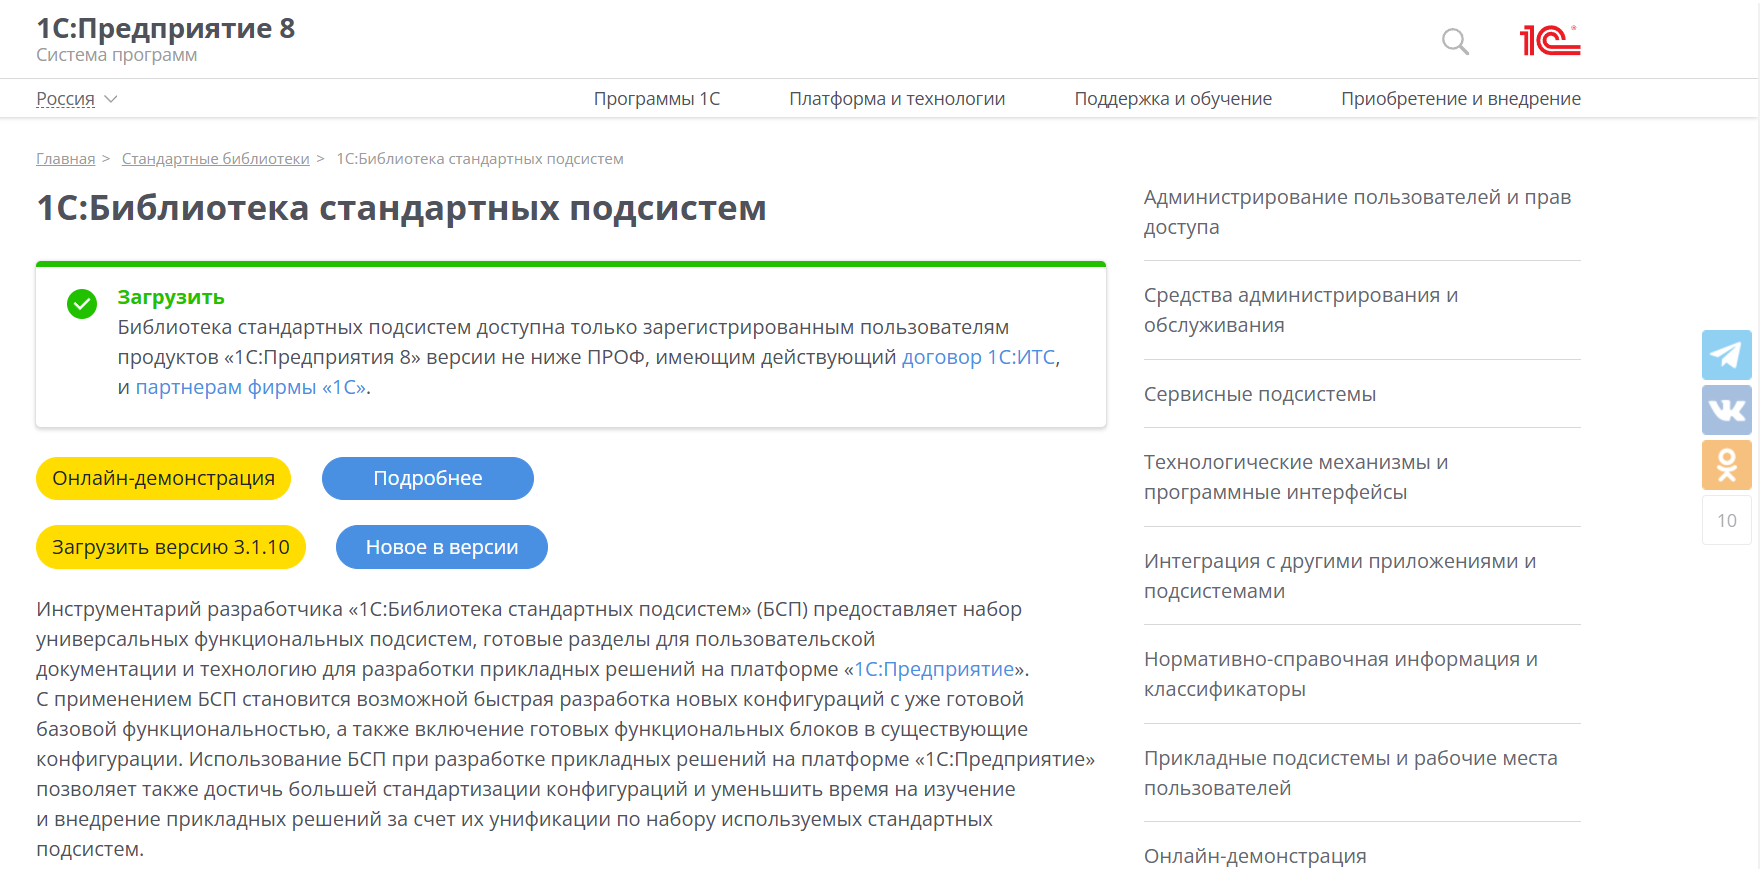Click the 1С:Предприятие 8 site title
This screenshot has width=1760, height=869.
pos(166,28)
